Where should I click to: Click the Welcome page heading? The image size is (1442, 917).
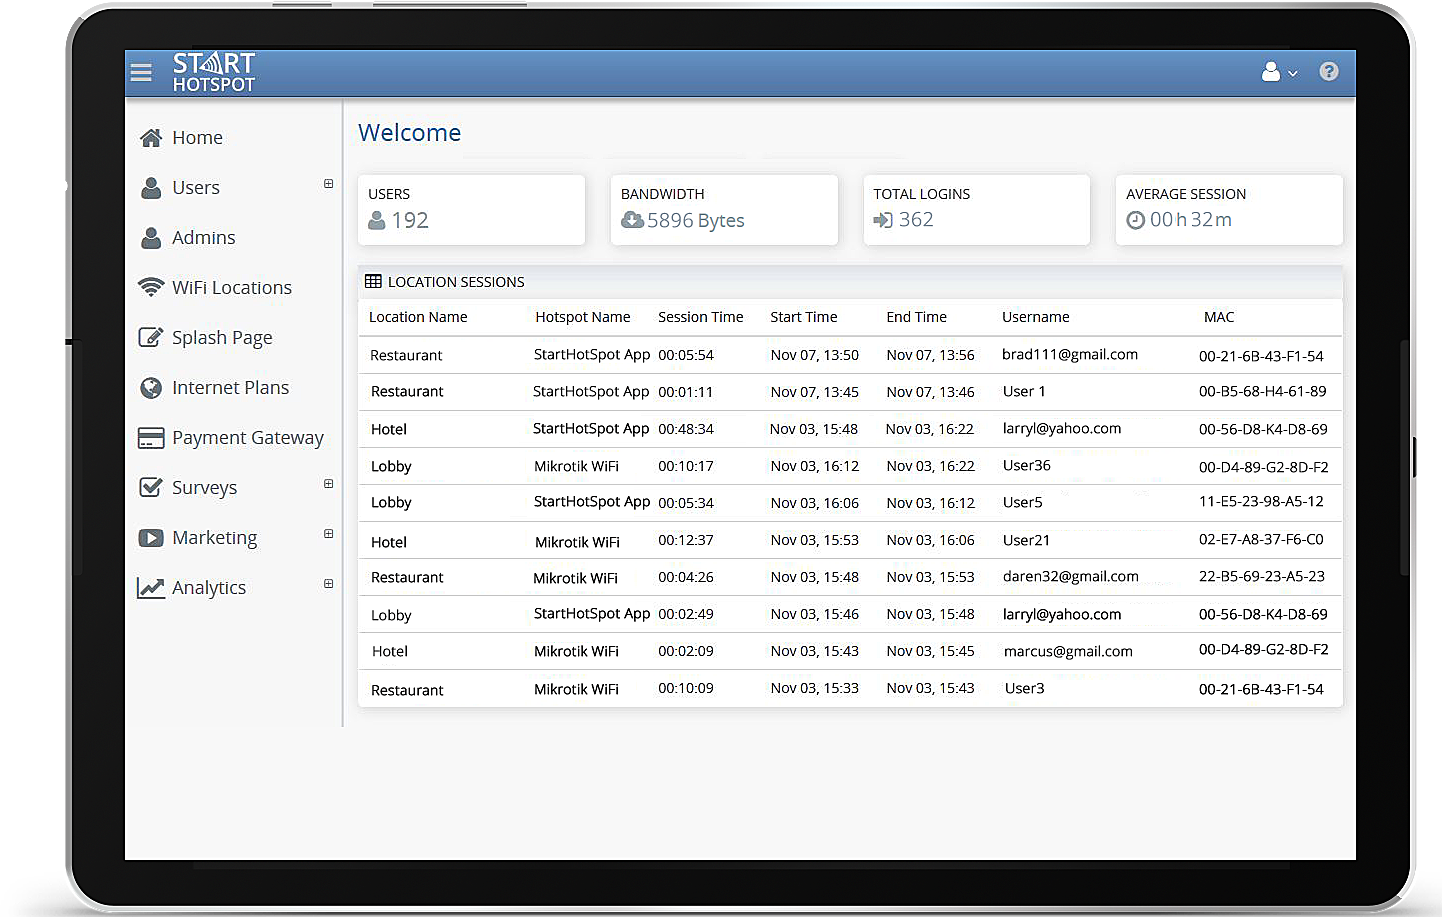point(410,133)
